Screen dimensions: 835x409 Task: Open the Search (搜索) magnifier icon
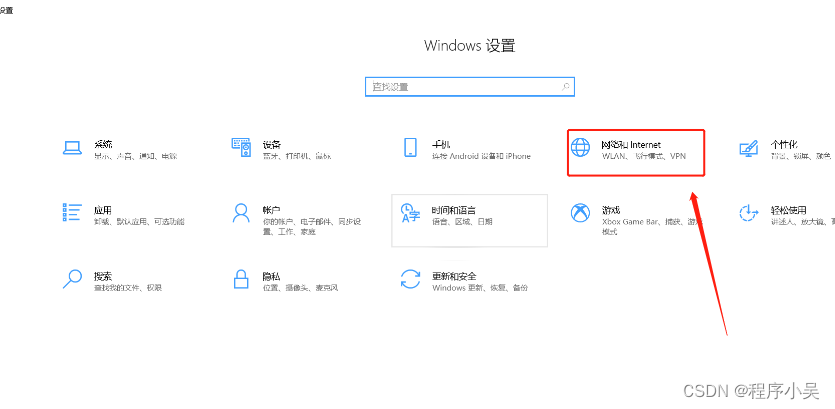tap(72, 279)
